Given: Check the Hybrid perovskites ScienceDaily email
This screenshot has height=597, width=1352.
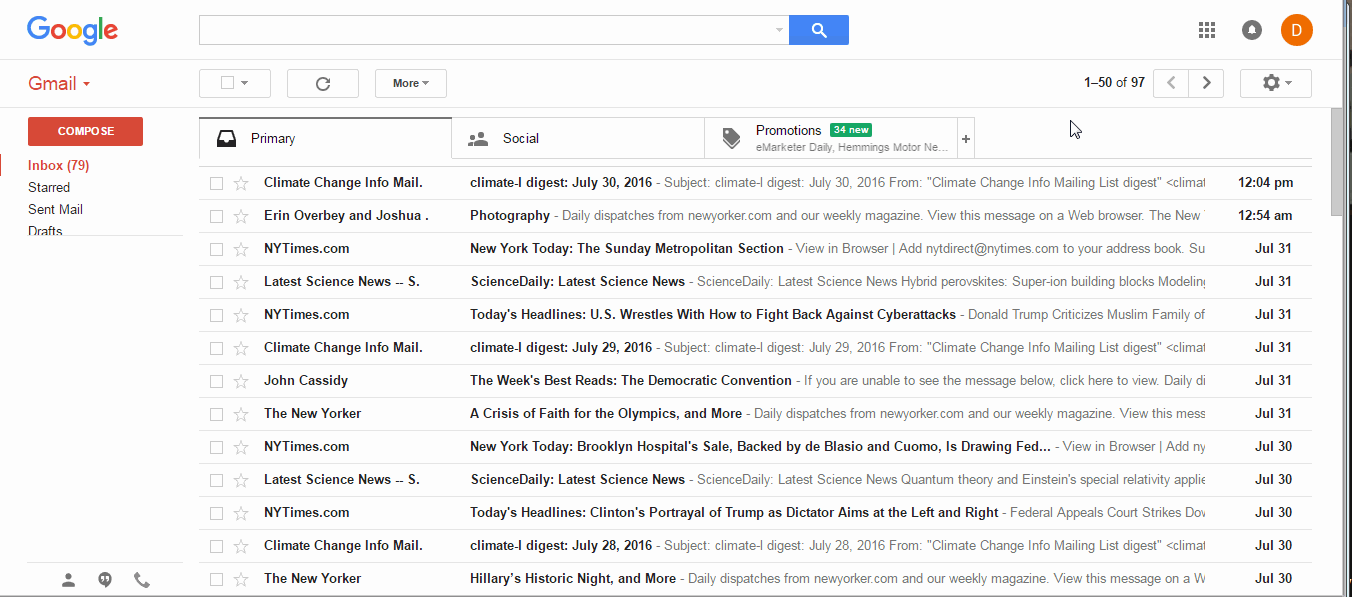Looking at the screenshot, I should tap(216, 282).
